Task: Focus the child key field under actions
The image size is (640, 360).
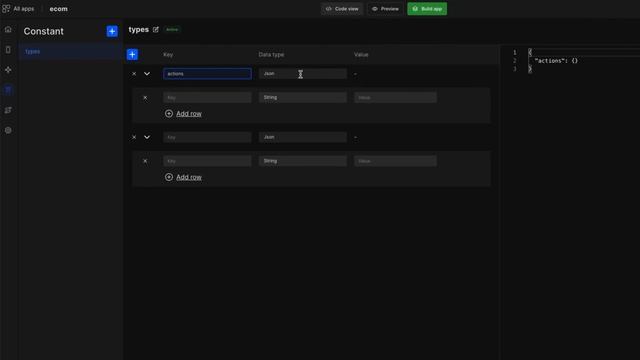Action: 207,97
